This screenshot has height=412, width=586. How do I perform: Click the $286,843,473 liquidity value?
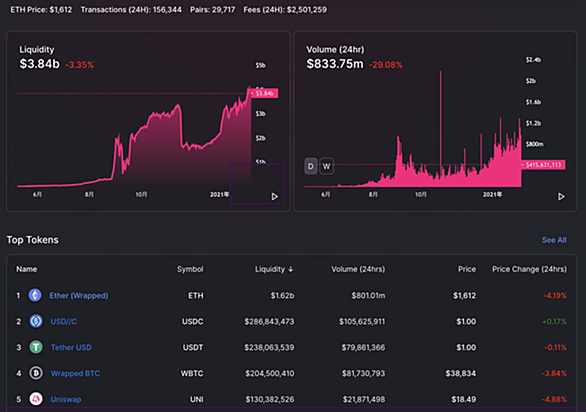[x=269, y=322]
